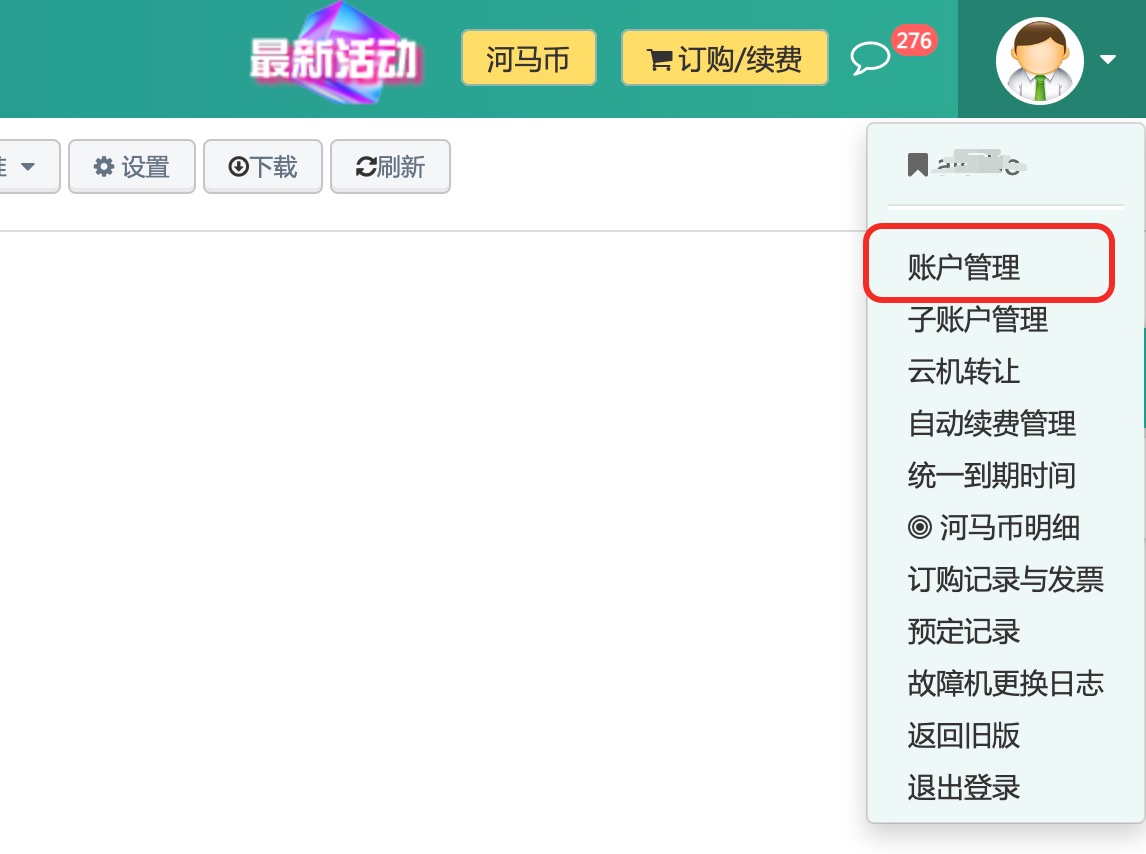The height and width of the screenshot is (854, 1146).
Task: Select 统一到期时间 menu entry
Action: tap(991, 475)
